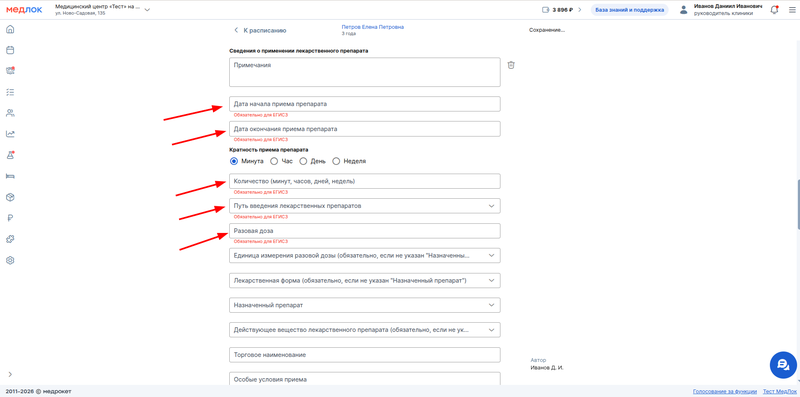Click the Особые условия приема field
The height and width of the screenshot is (397, 800).
tap(365, 379)
